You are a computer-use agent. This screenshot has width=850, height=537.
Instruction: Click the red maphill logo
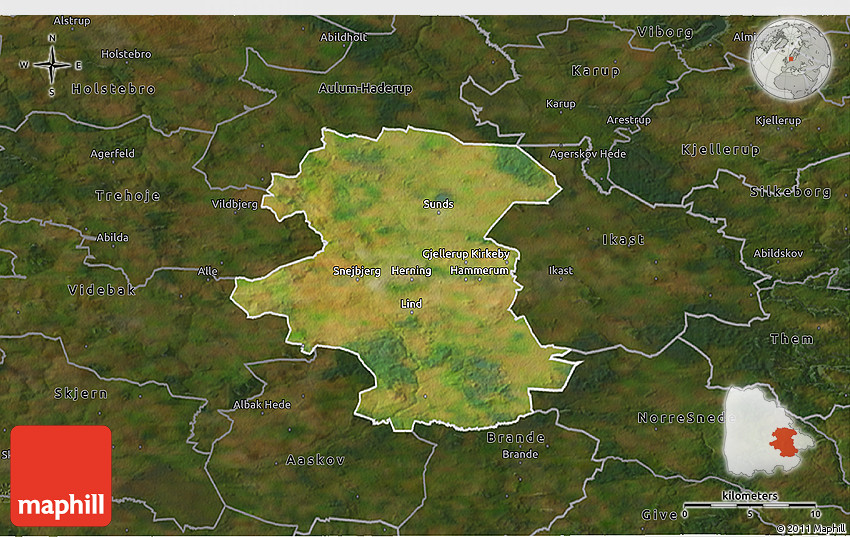(x=61, y=476)
